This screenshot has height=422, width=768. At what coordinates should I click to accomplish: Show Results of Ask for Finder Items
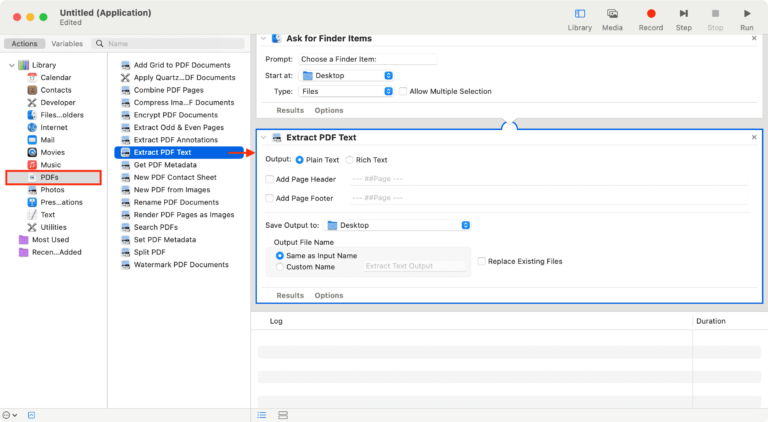[290, 110]
